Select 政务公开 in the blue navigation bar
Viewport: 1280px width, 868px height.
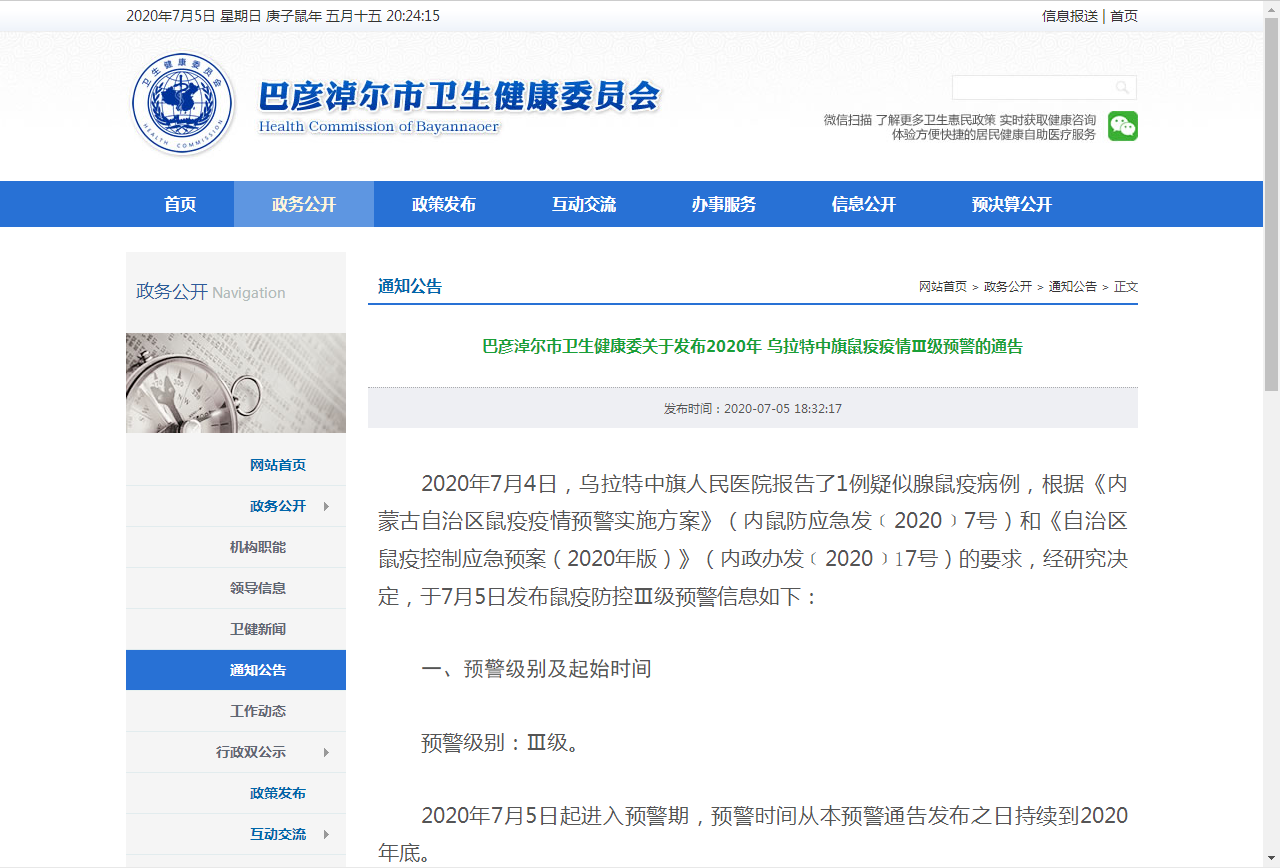[304, 204]
